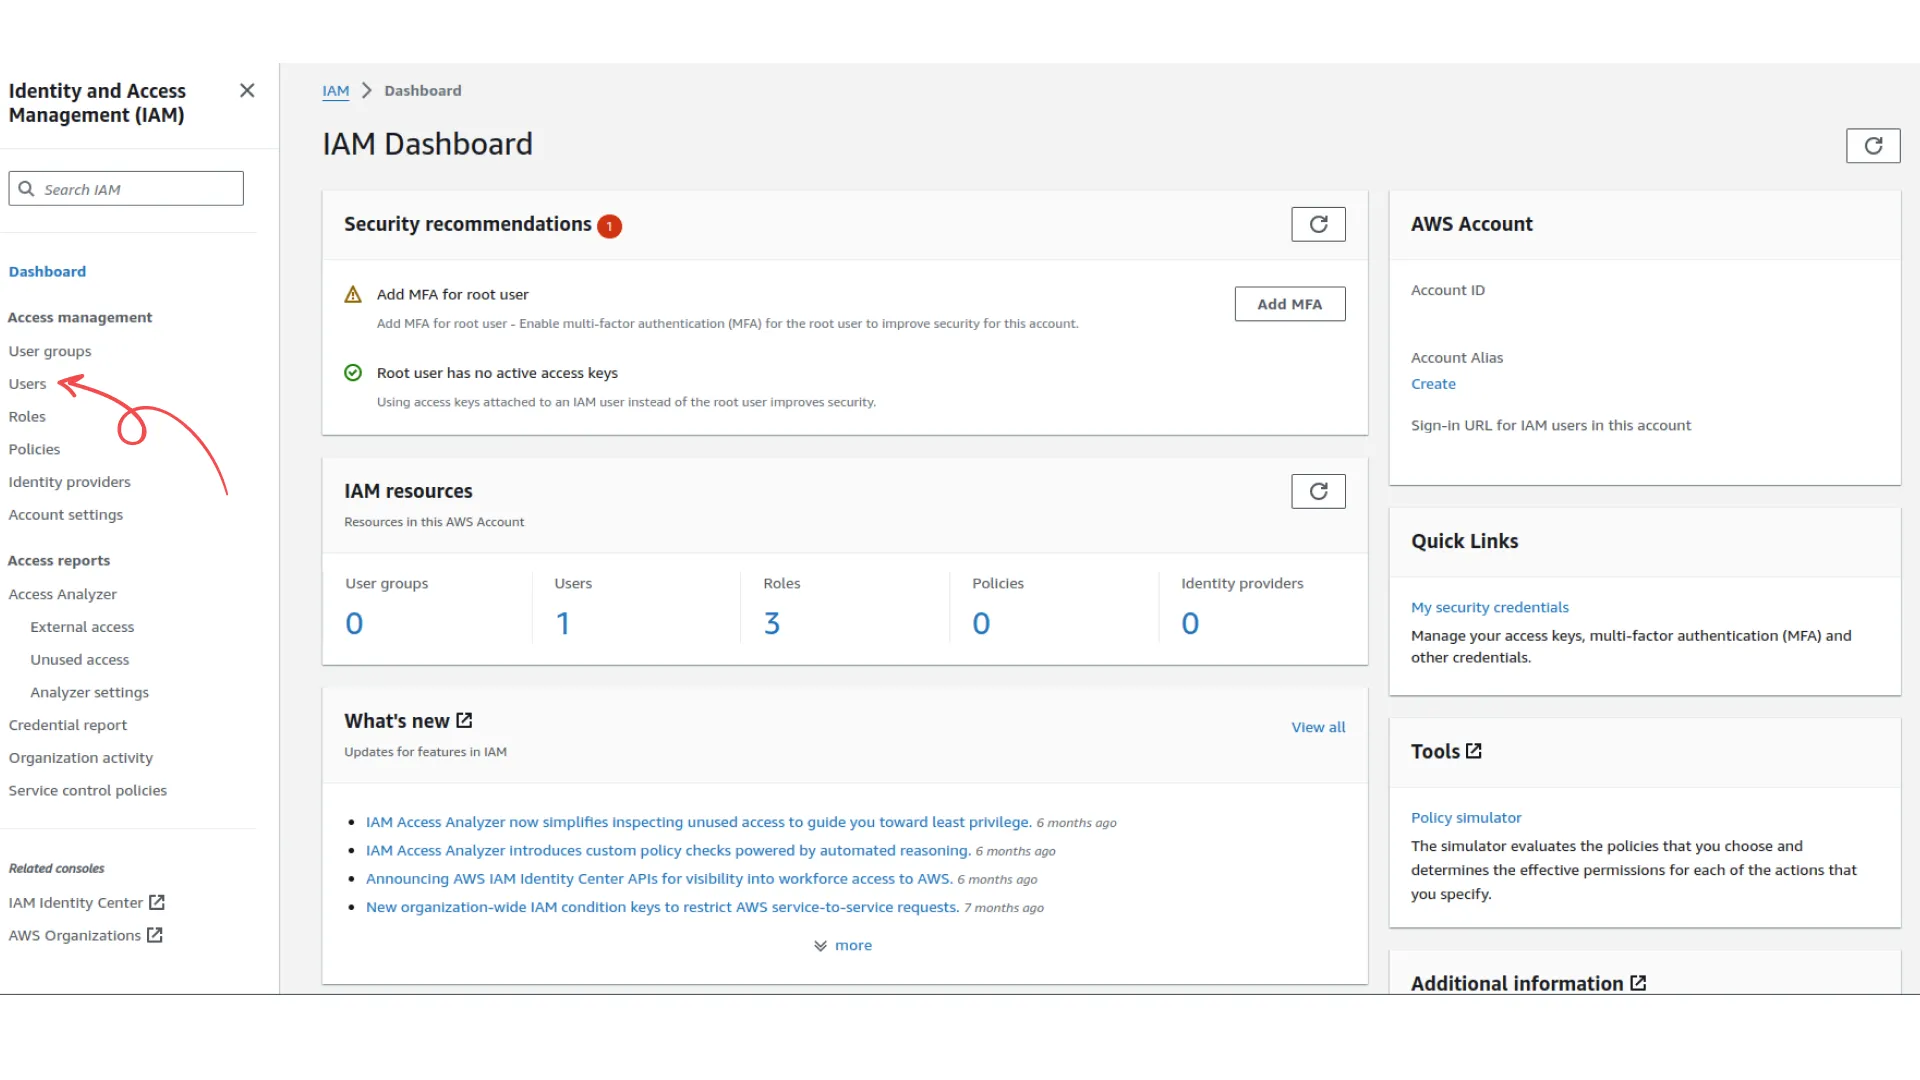This screenshot has width=1920, height=1080.
Task: Click Create account alias link
Action: tap(1433, 384)
